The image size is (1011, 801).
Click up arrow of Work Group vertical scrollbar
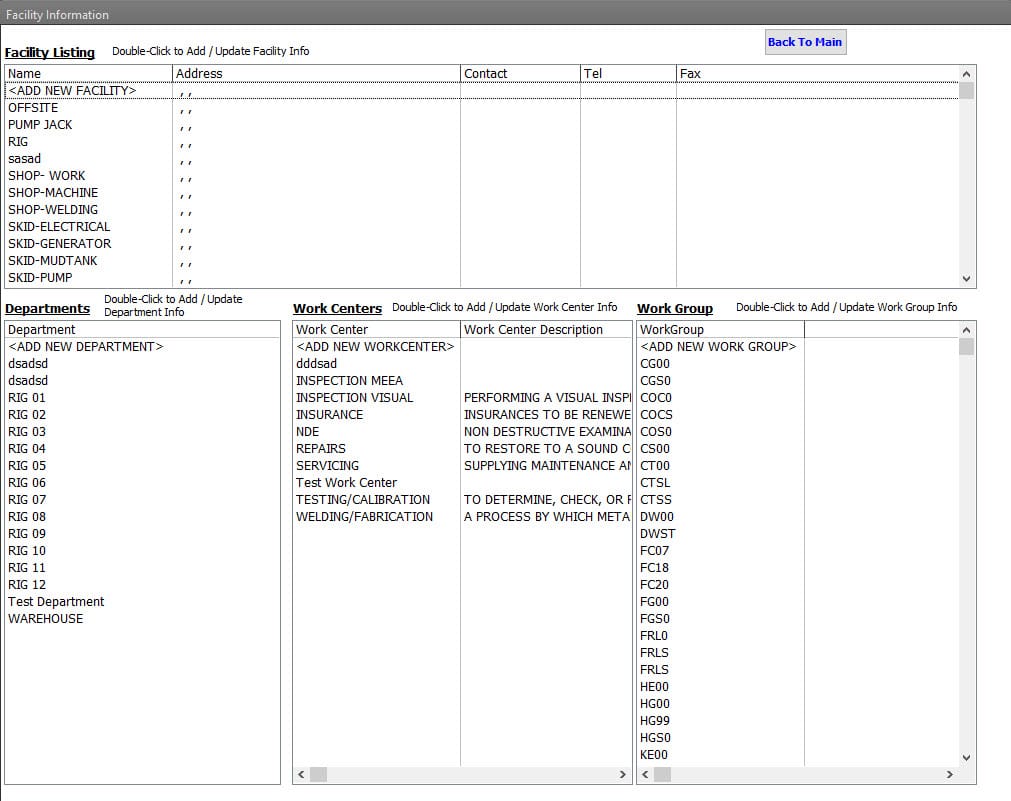[x=967, y=330]
